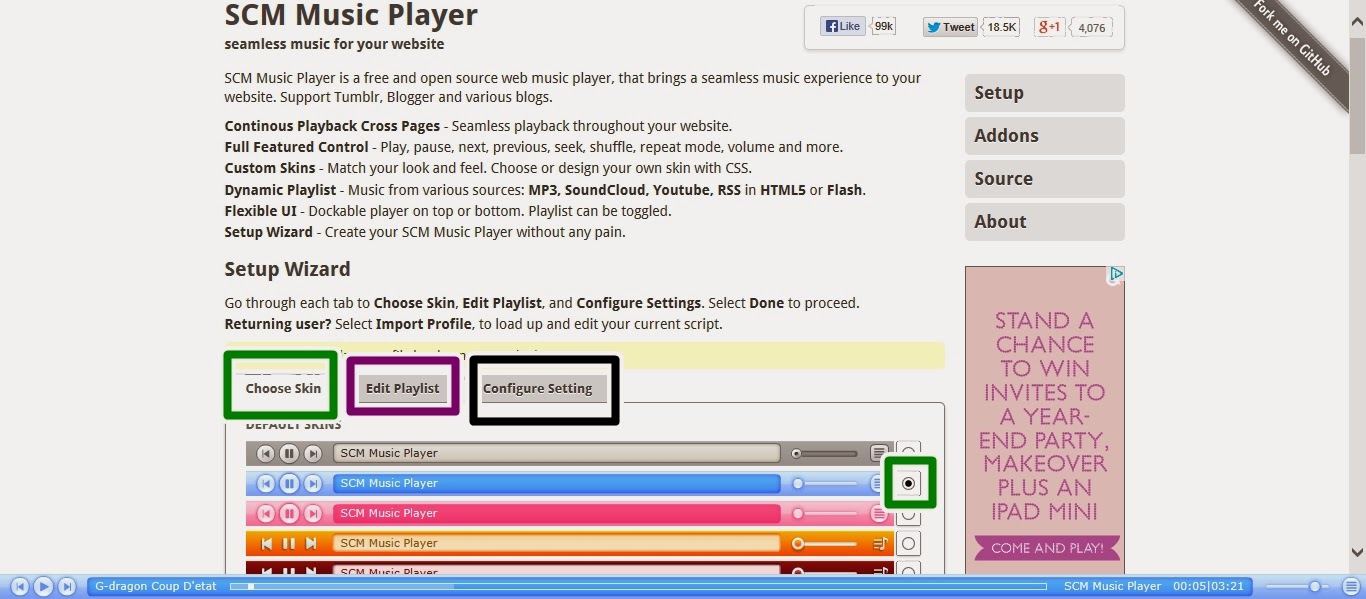This screenshot has height=599, width=1366.
Task: Click the volume slider on gray skin preview
Action: pos(826,453)
